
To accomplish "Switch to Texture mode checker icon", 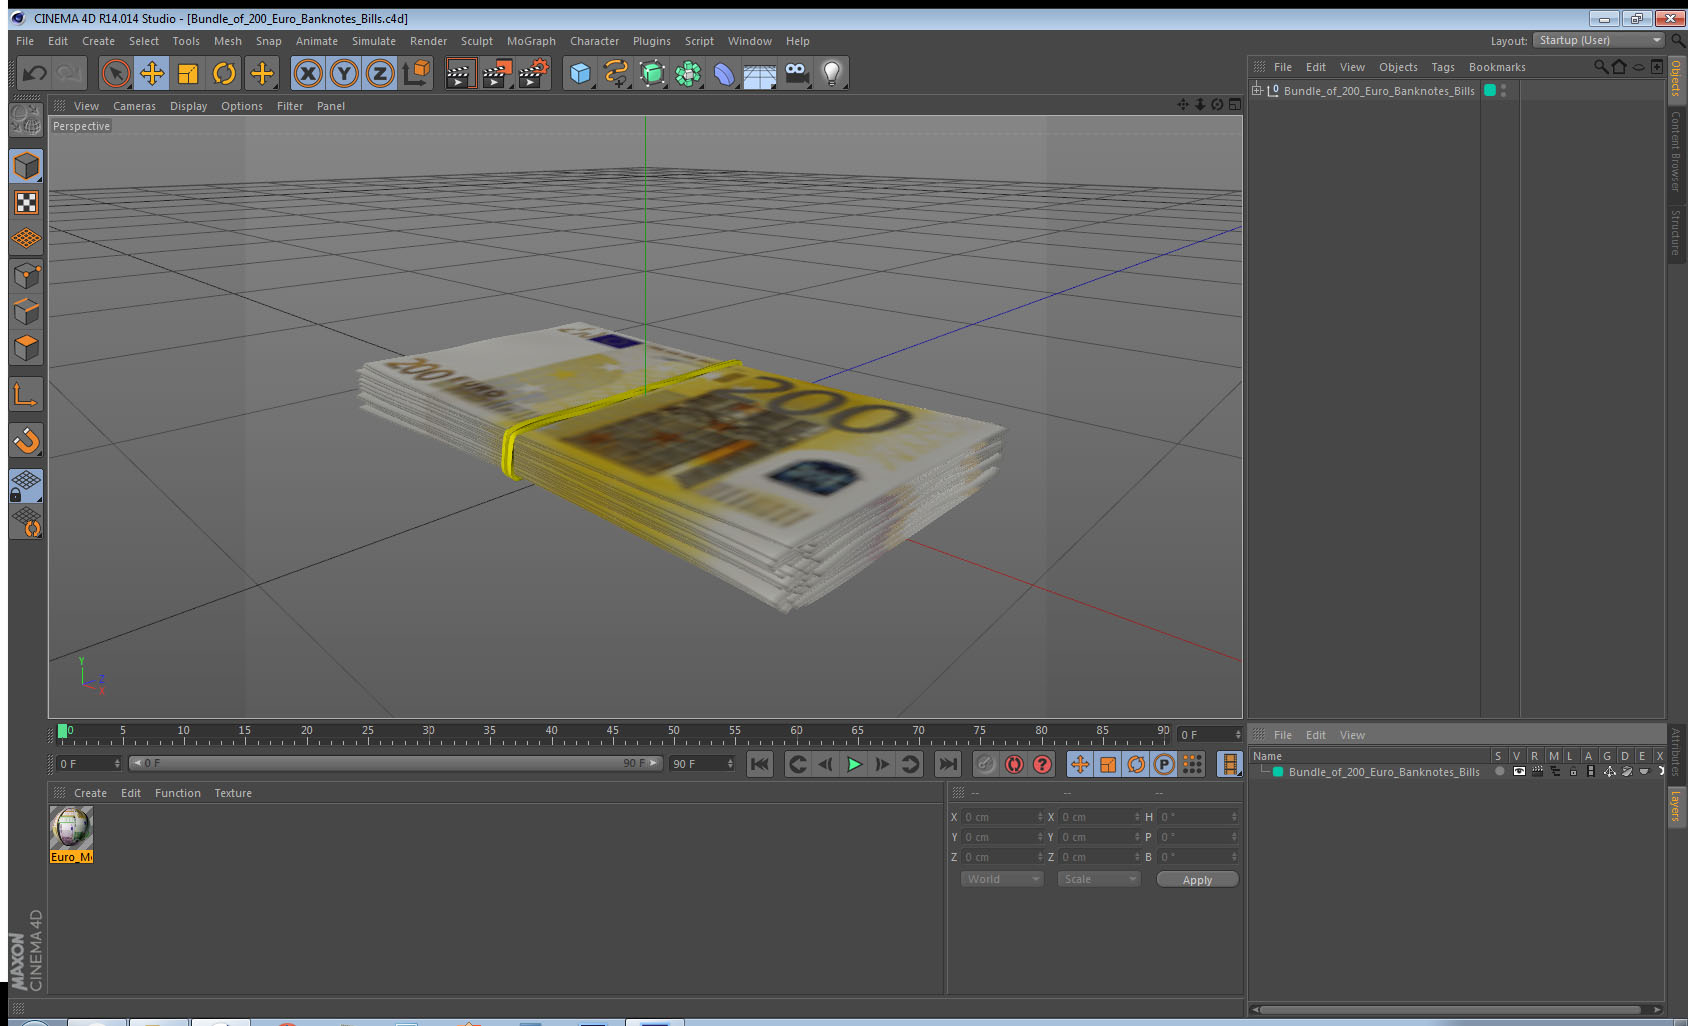I will click(26, 203).
